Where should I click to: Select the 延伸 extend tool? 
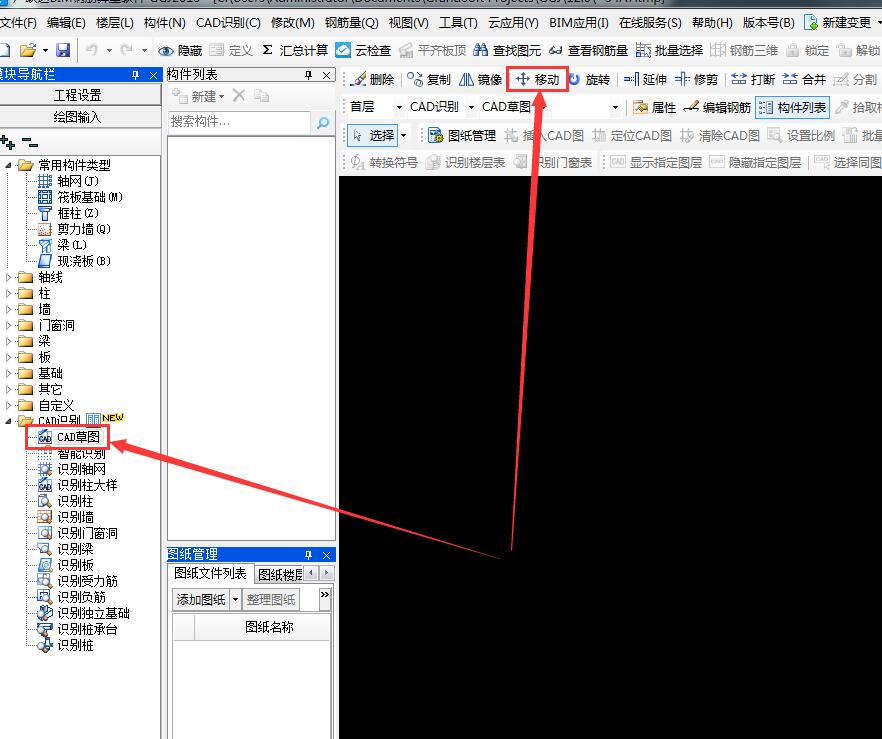[645, 79]
